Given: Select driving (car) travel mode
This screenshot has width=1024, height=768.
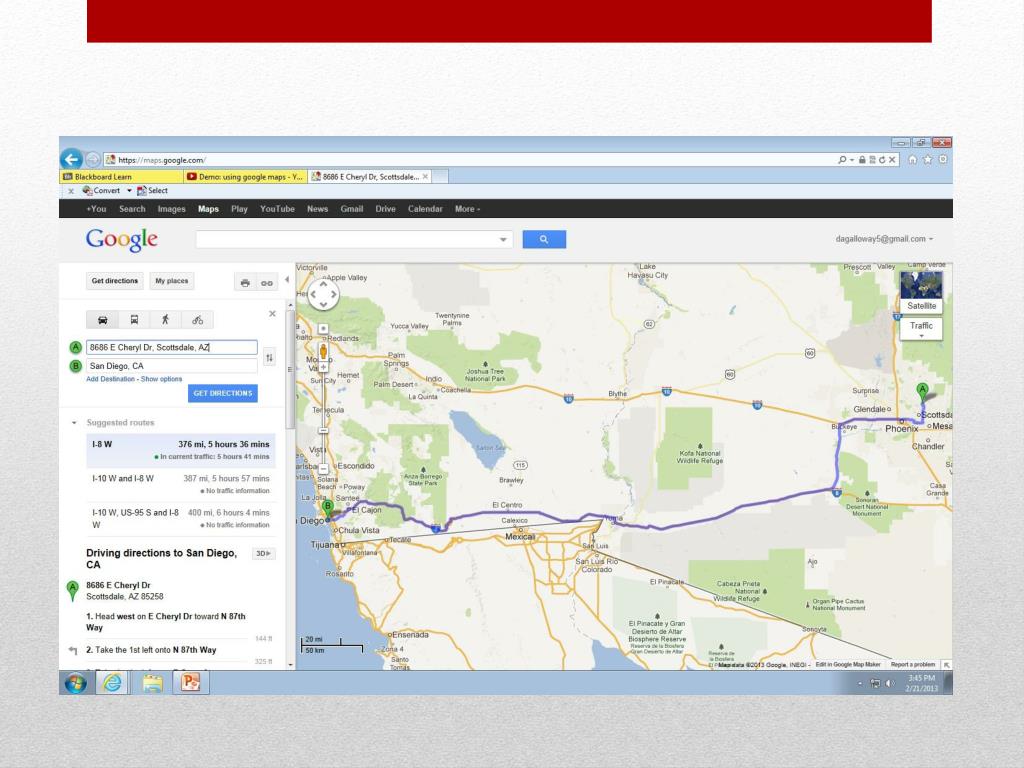Looking at the screenshot, I should pos(103,320).
